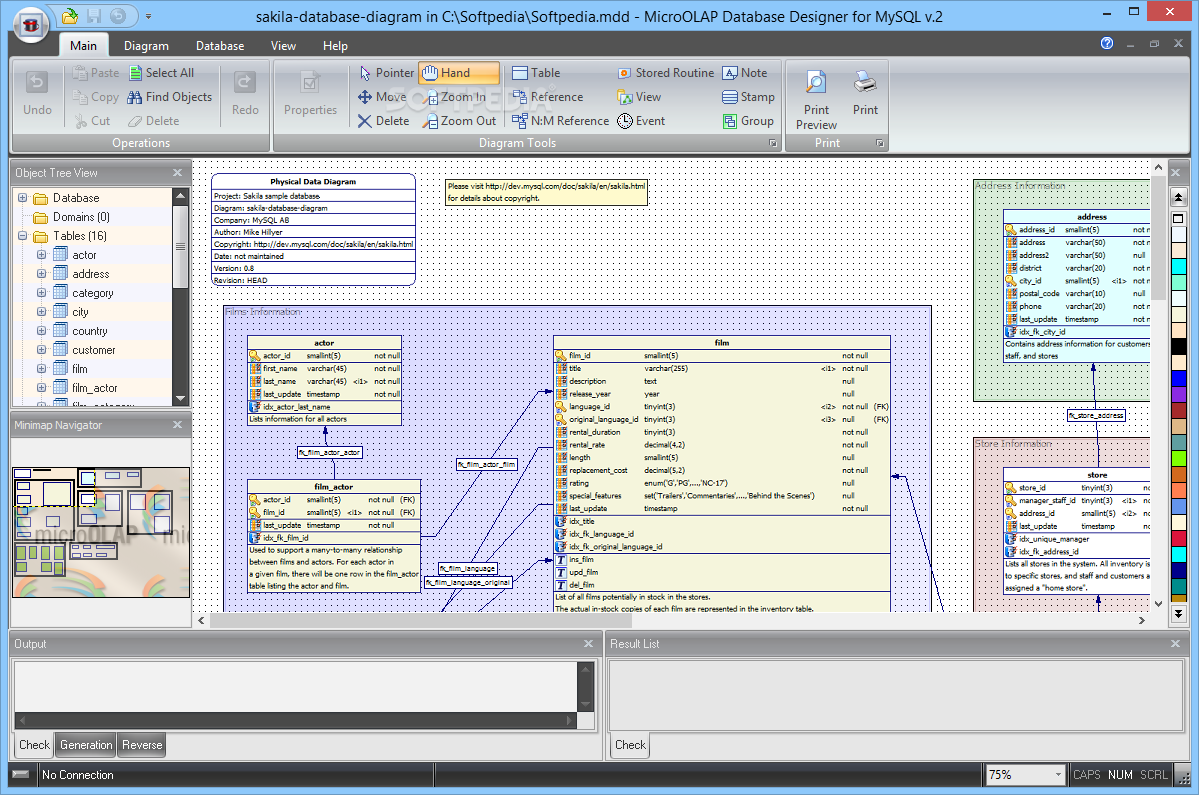Expand the customer table node

(x=41, y=349)
